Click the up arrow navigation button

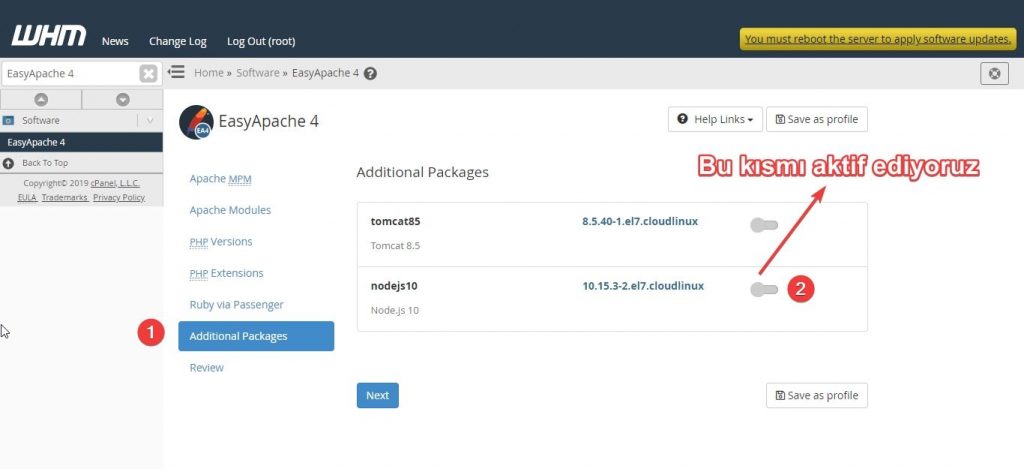pos(40,99)
